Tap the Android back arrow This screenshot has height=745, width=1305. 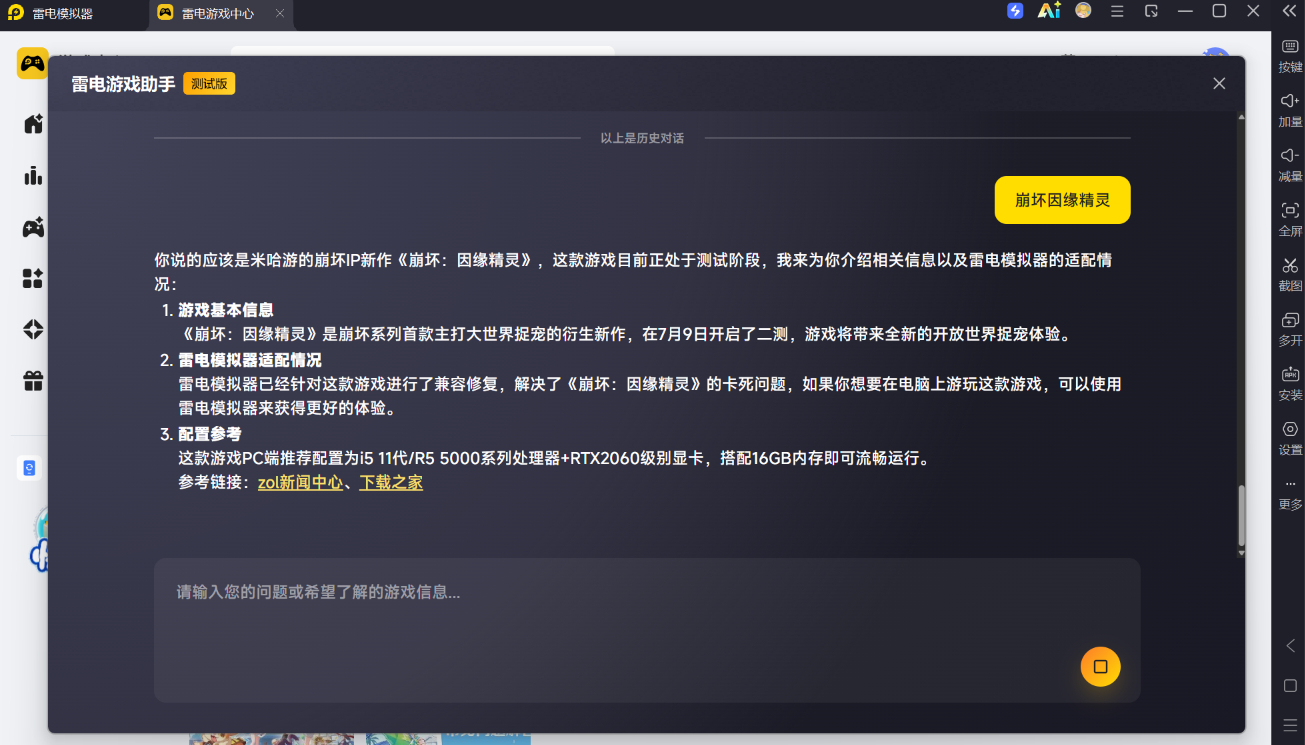tap(1290, 646)
